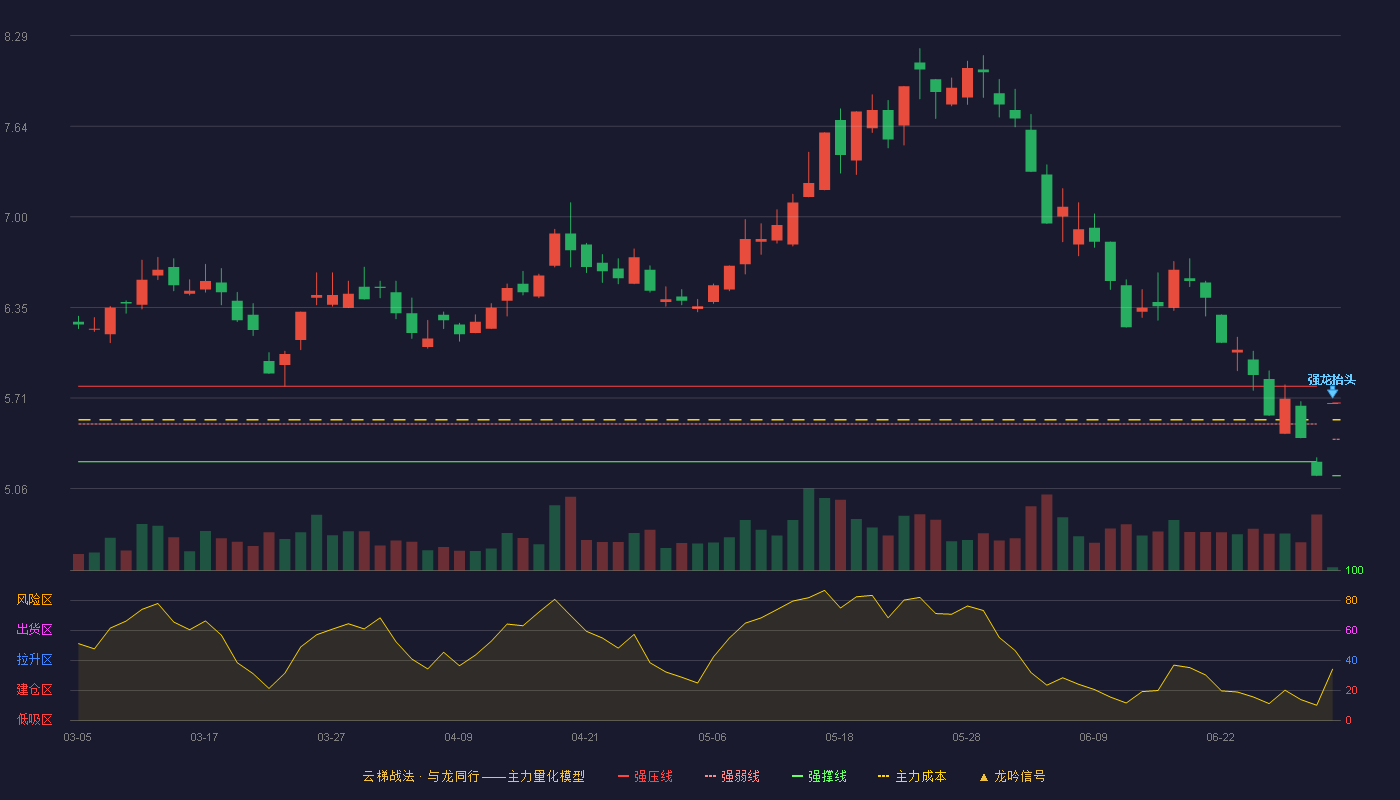Click the red 0 indicator axis value
Viewport: 1400px width, 800px height.
tap(1348, 720)
